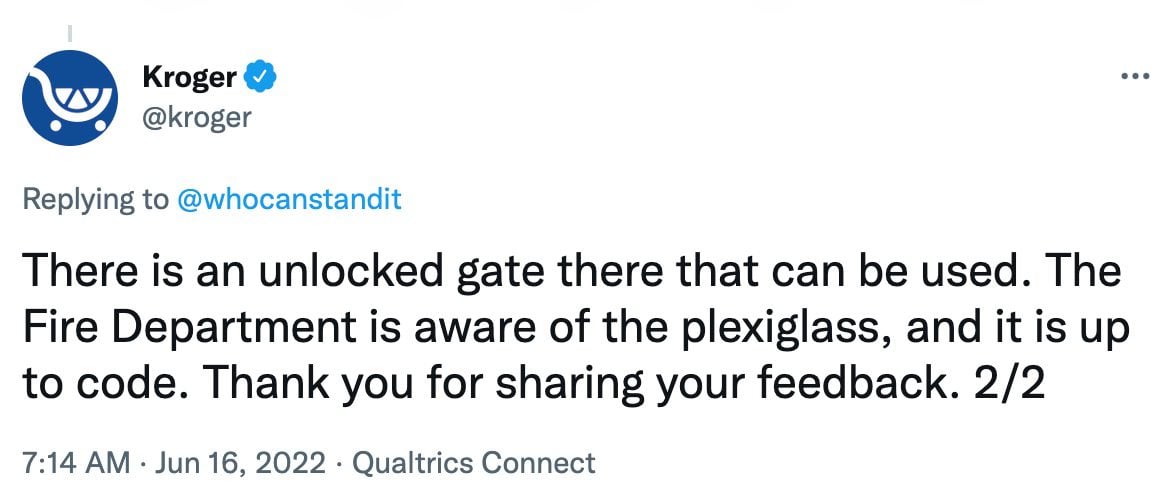
Task: Click the @kroger handle
Action: (x=198, y=117)
